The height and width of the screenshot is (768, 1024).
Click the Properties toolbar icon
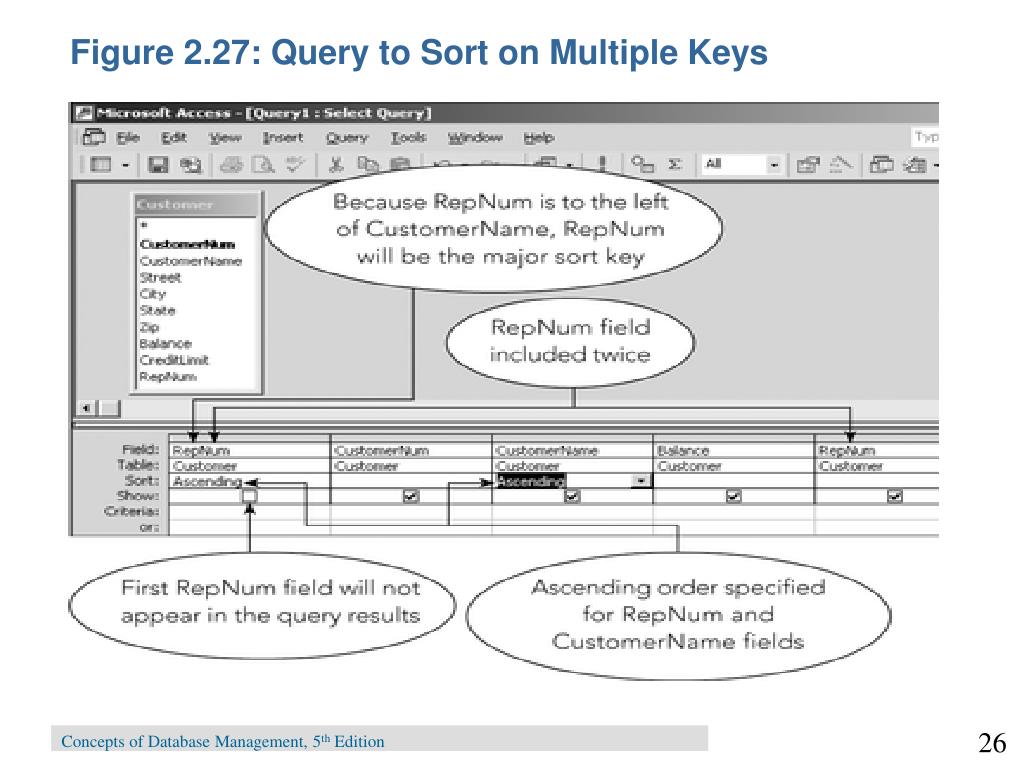pyautogui.click(x=808, y=165)
